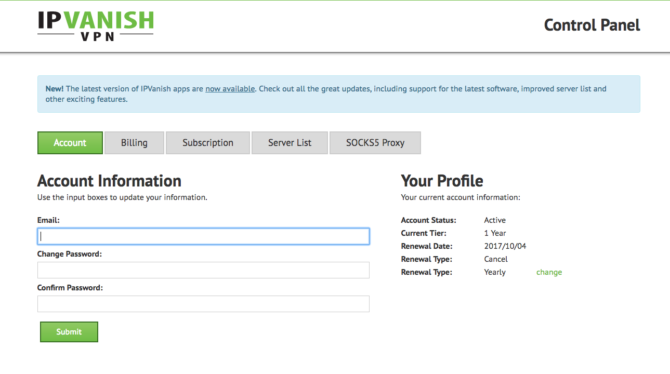Click the Control Panel heading

(592, 25)
